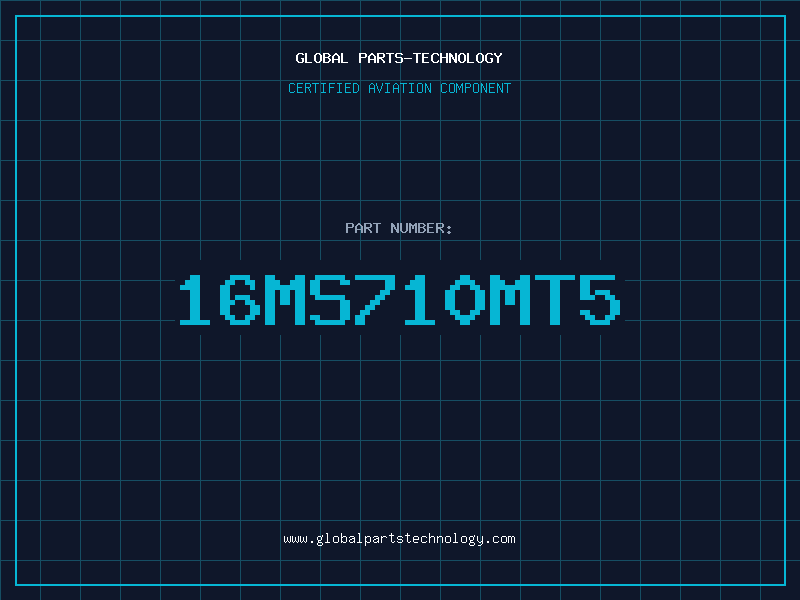Select the part number 16MS710MT5
This screenshot has width=800, height=600.
400,299
